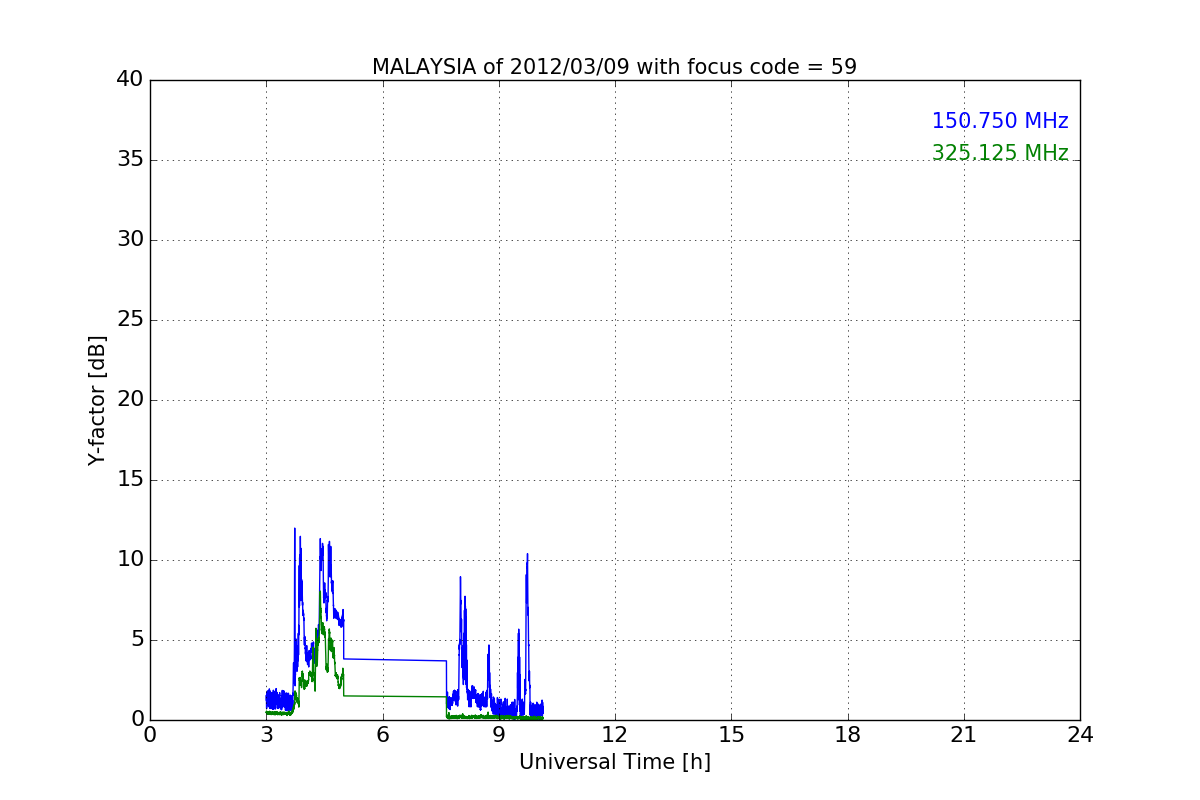Click the y-axis tick label 5
1200x800 pixels.
[137, 640]
